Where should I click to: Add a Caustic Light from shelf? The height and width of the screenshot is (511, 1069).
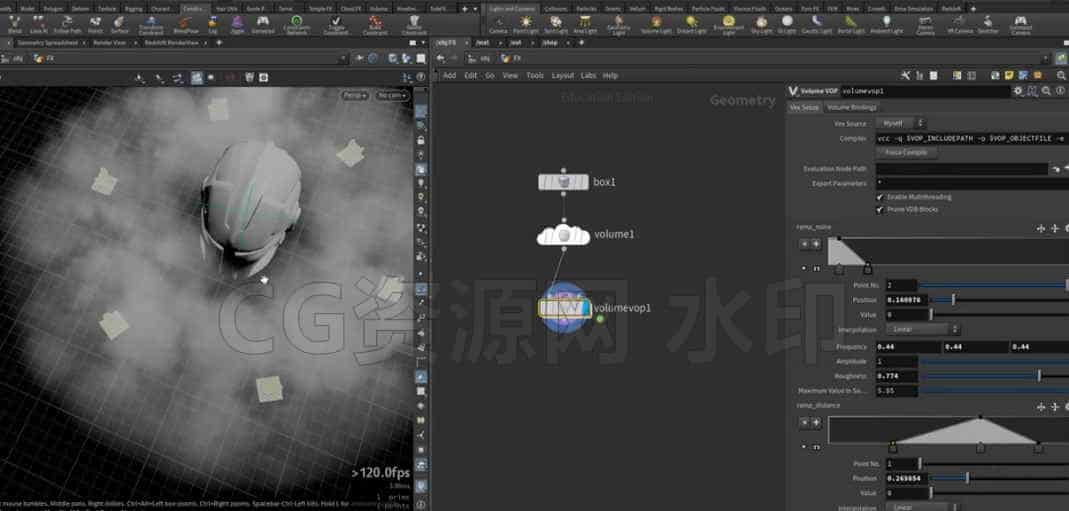coord(815,25)
